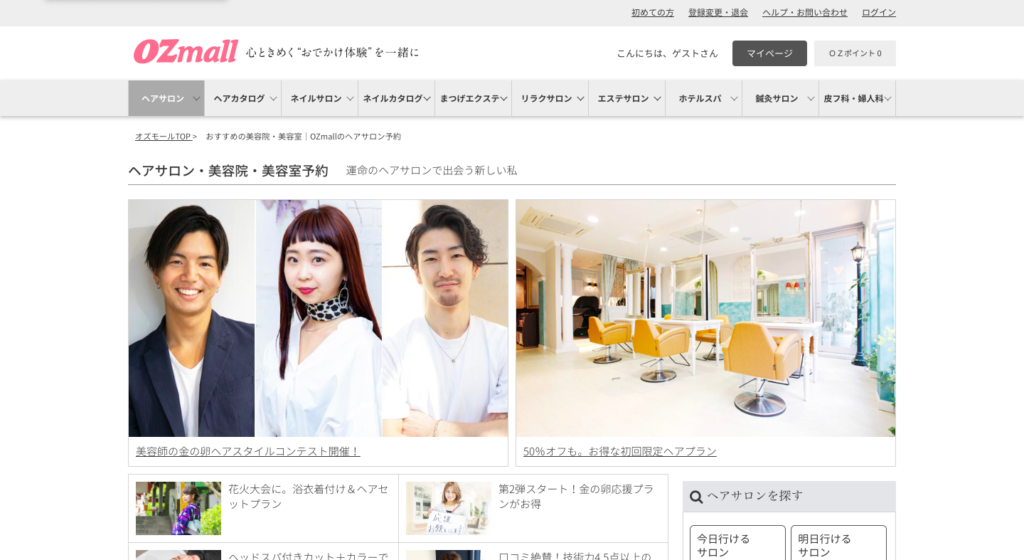Image resolution: width=1024 pixels, height=560 pixels.
Task: Open the 登録変更・退会 link
Action: [x=718, y=12]
